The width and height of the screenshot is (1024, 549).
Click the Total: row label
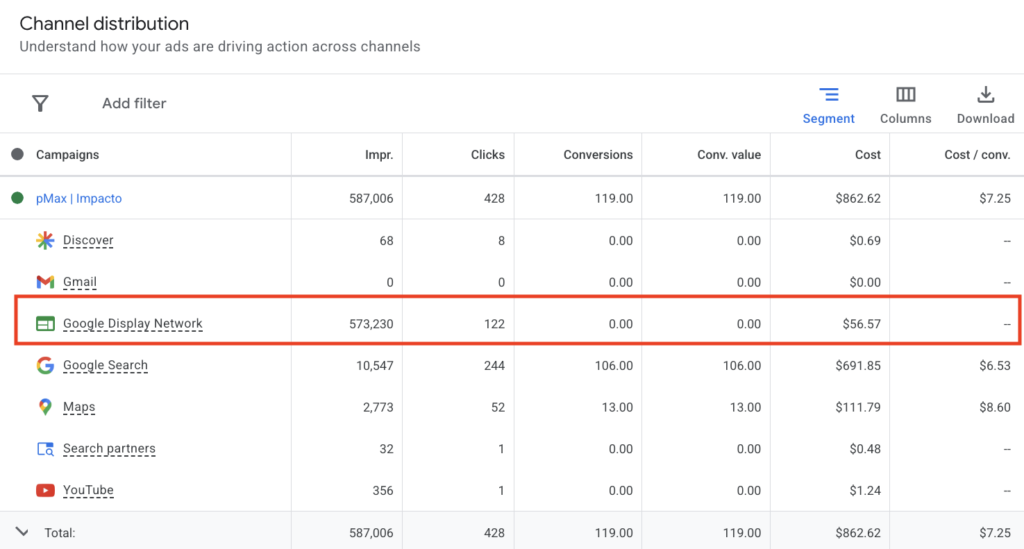point(59,533)
